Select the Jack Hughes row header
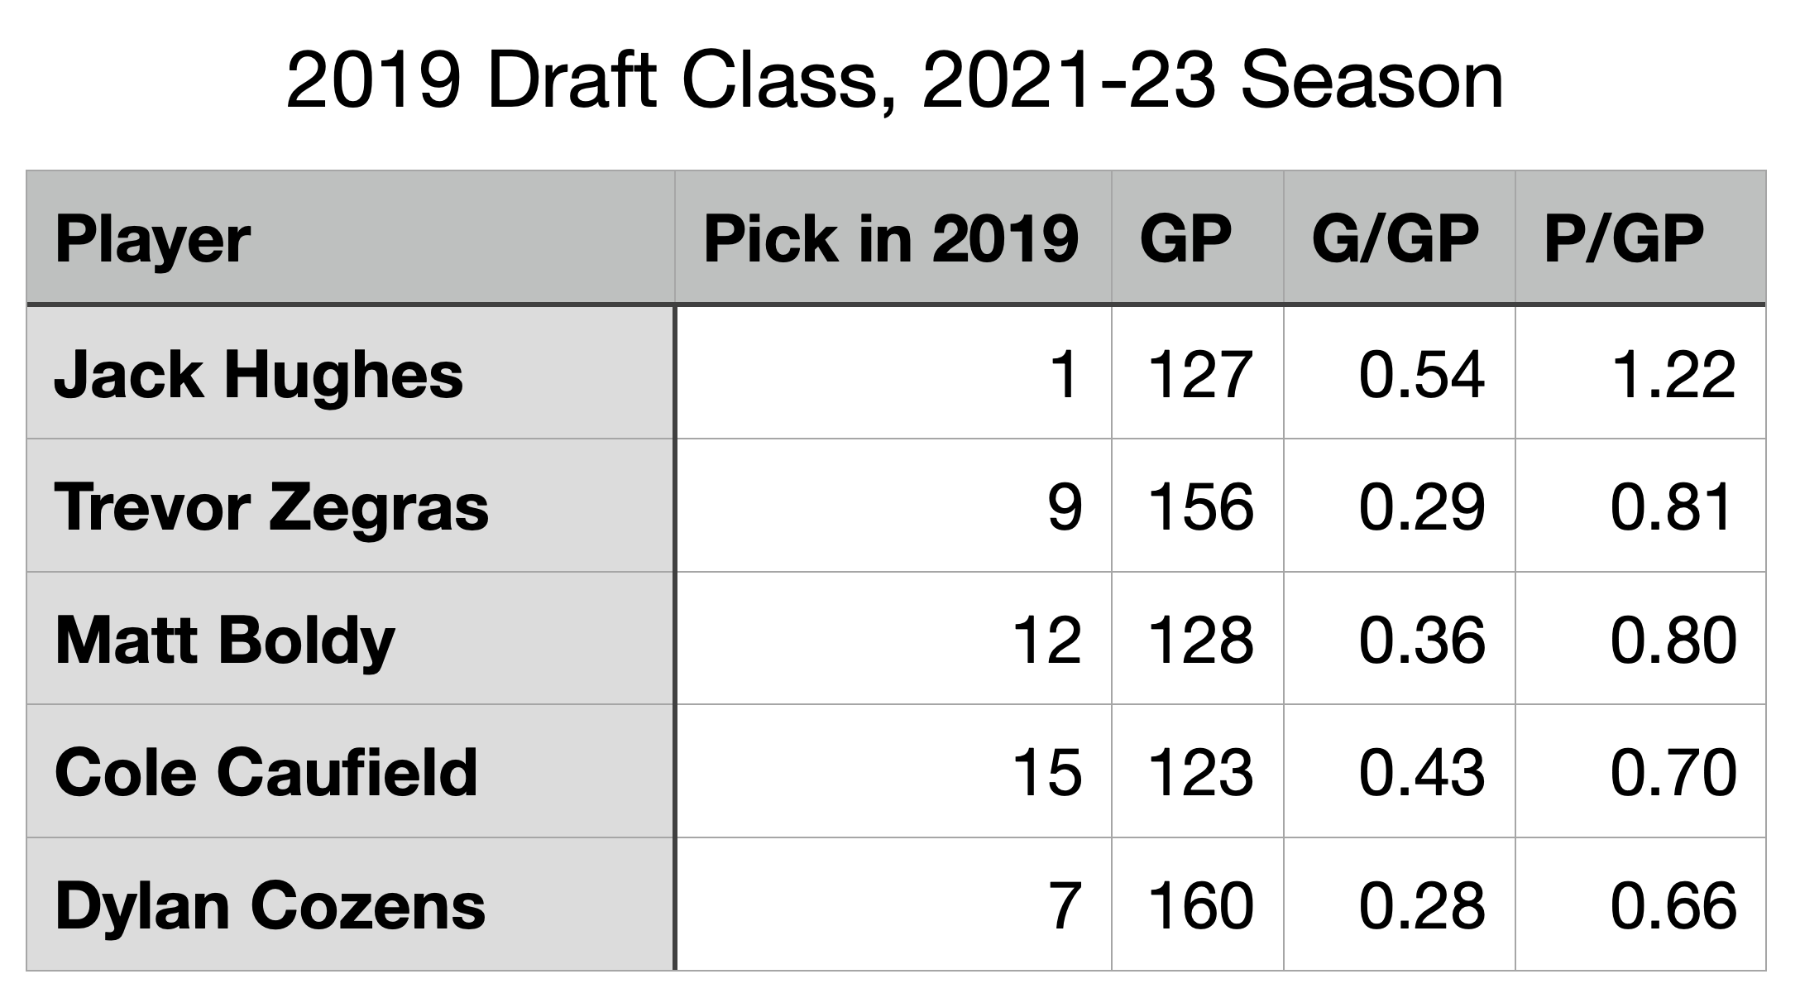 [259, 374]
